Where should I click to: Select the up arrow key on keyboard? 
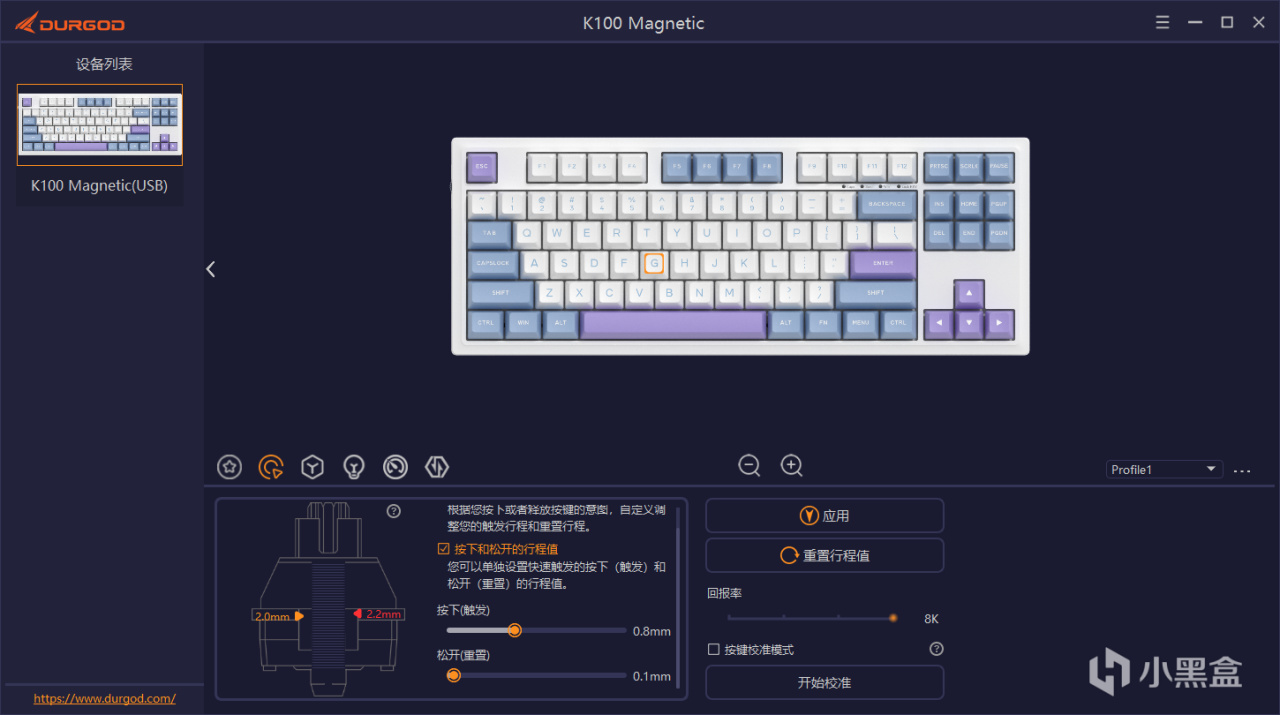pos(969,294)
